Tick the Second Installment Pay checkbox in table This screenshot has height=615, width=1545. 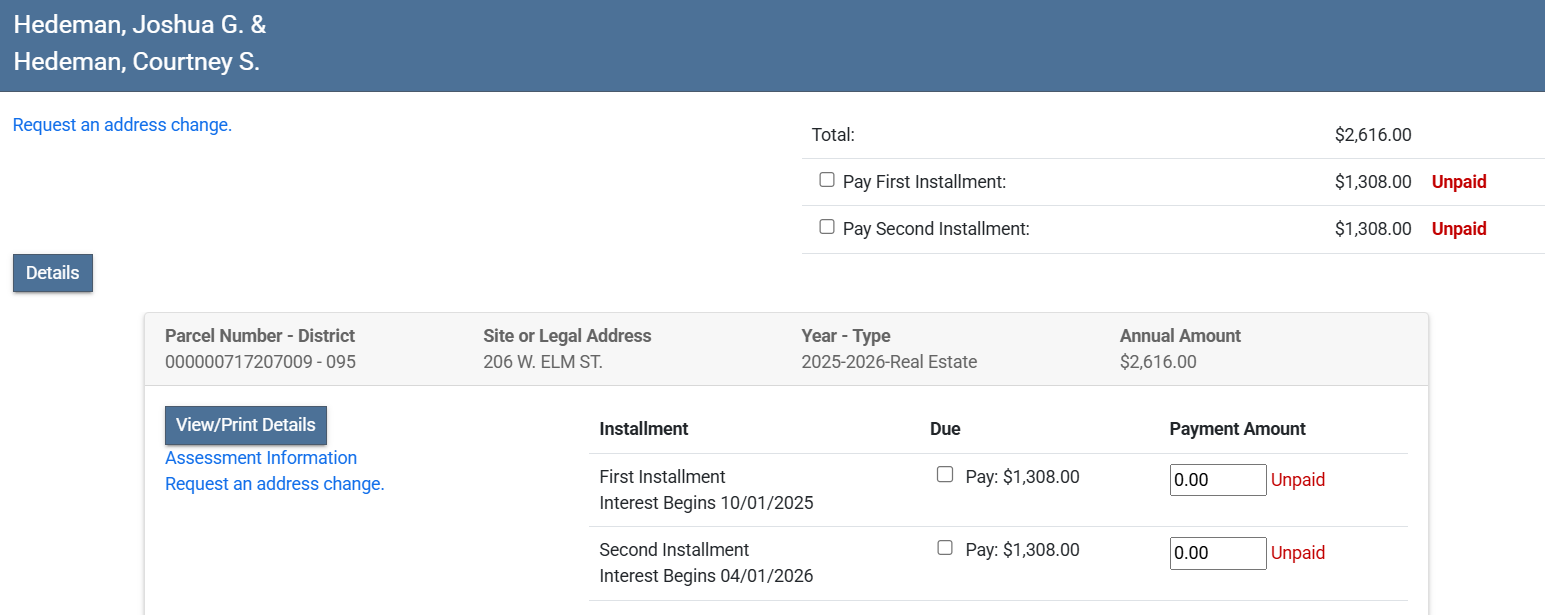coord(945,548)
